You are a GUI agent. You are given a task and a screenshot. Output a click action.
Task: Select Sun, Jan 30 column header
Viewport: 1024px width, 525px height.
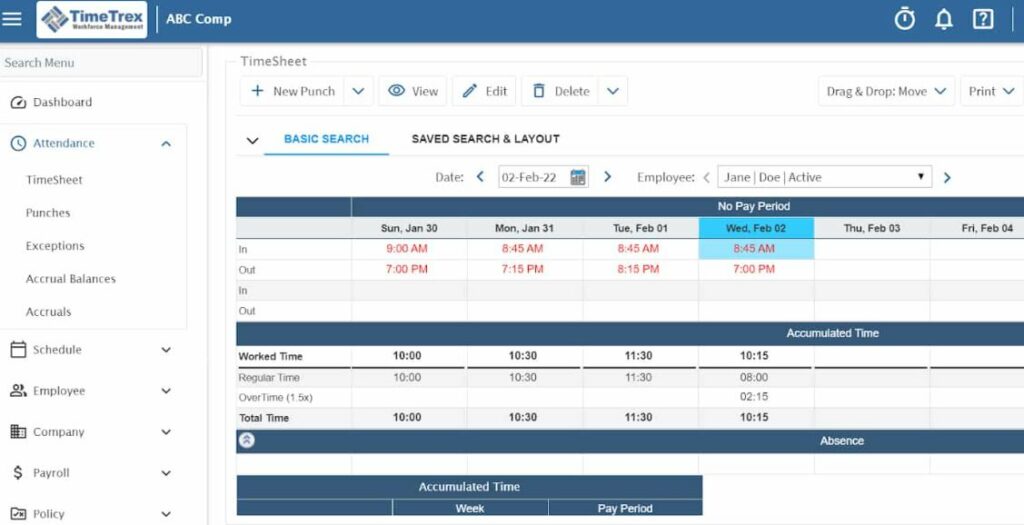[409, 228]
